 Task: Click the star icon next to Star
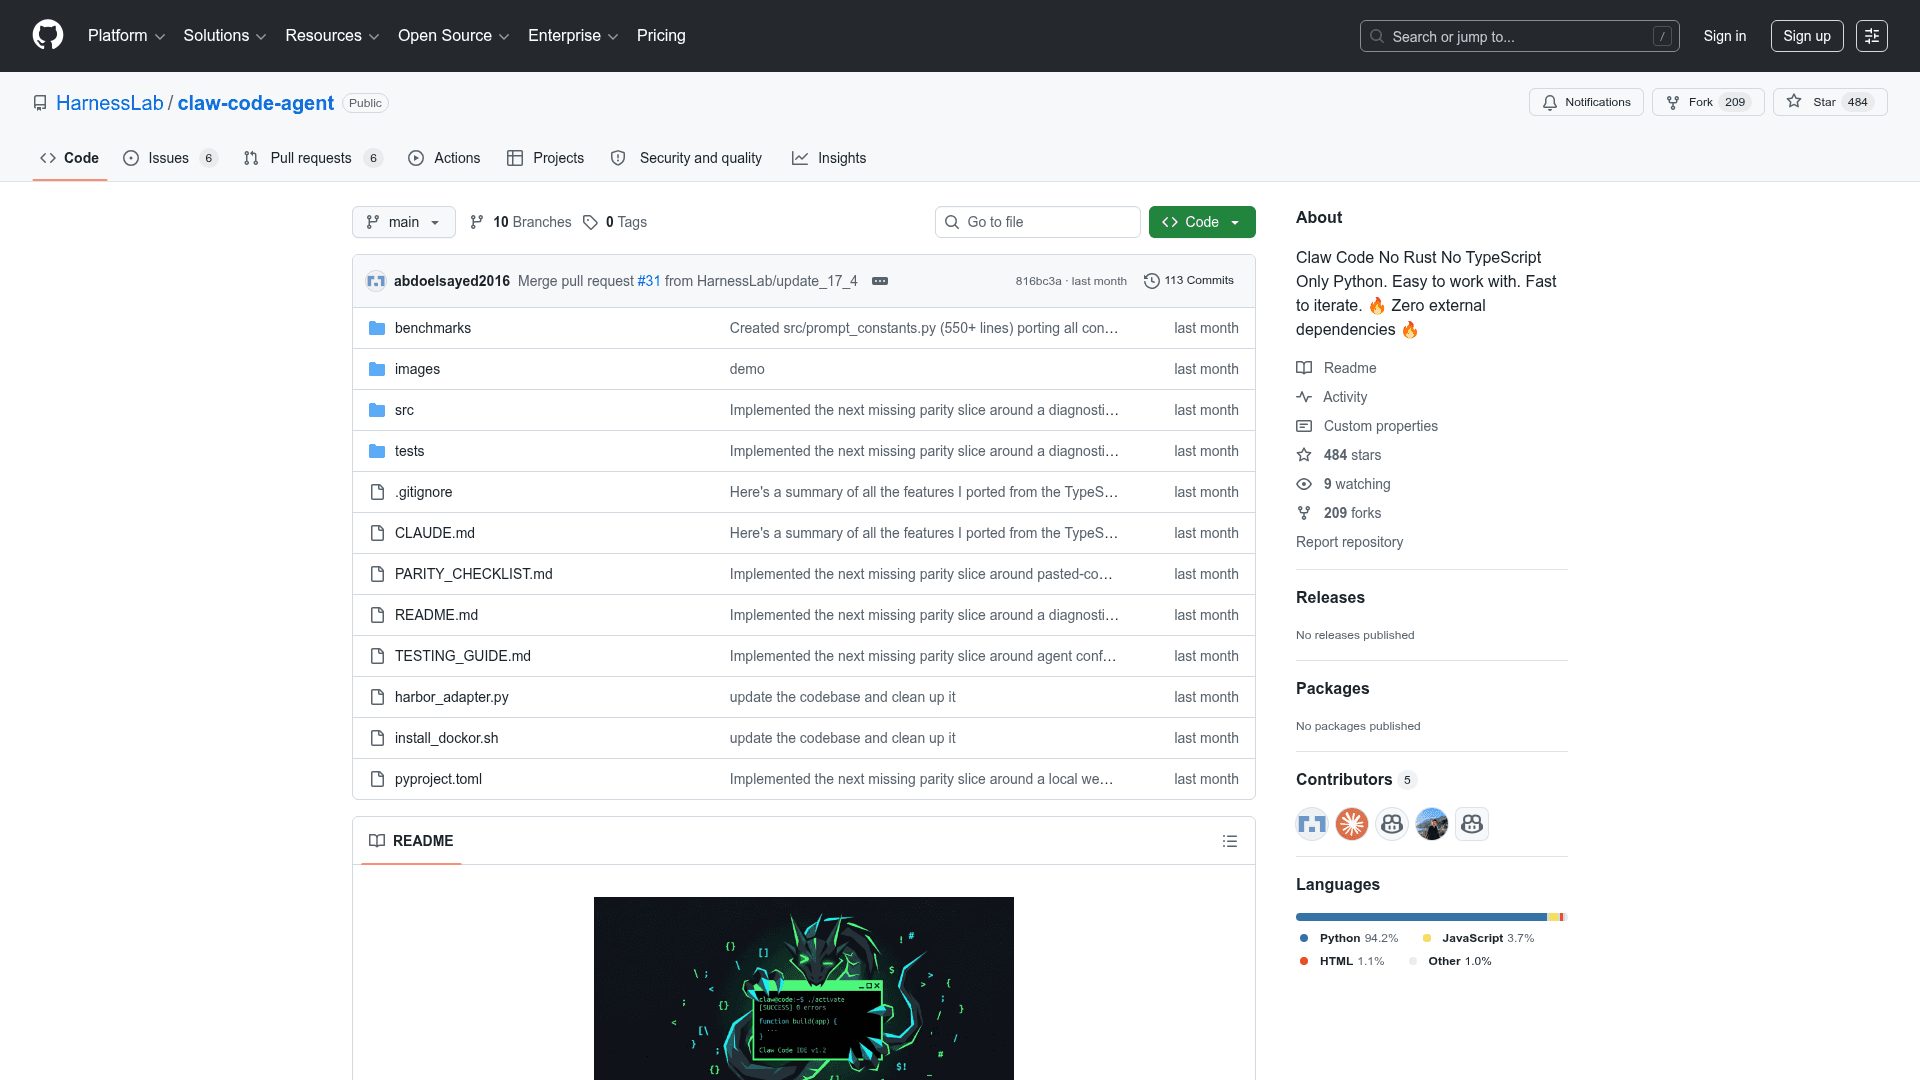(1794, 102)
